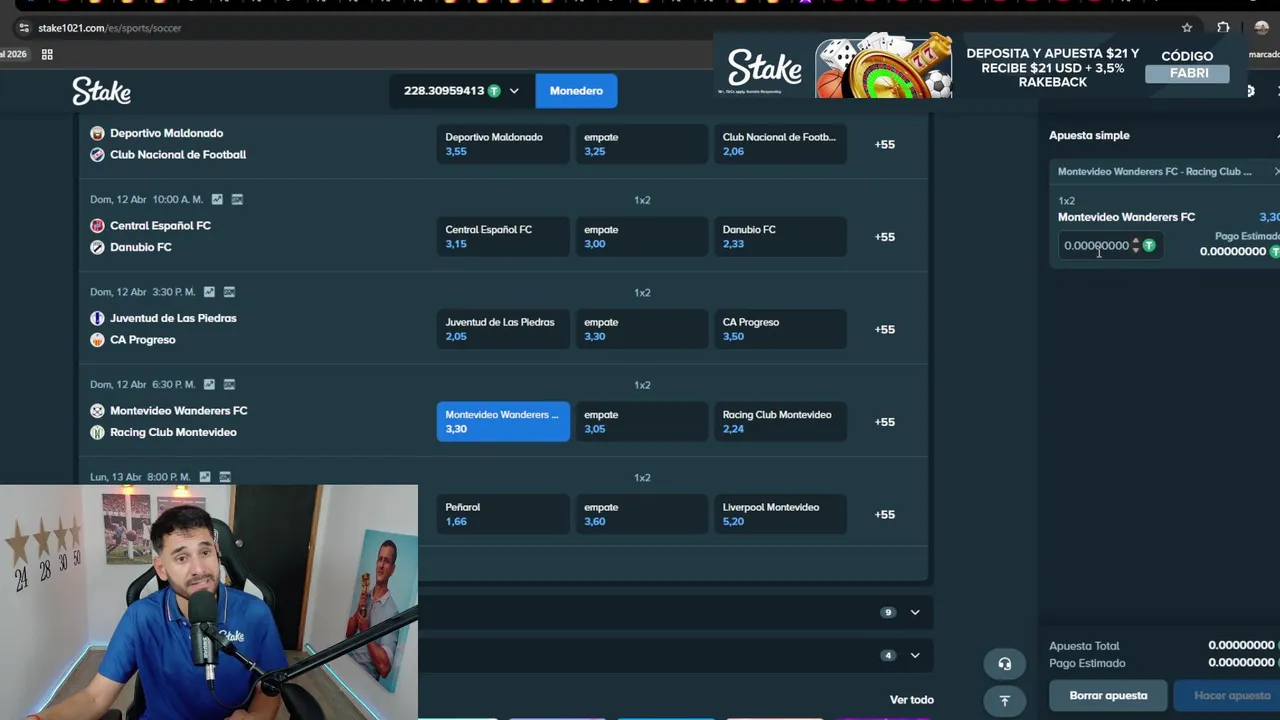Screen dimensions: 1280x720
Task: Open live tracker icon for 10:00 A. M. match
Action: tap(237, 199)
